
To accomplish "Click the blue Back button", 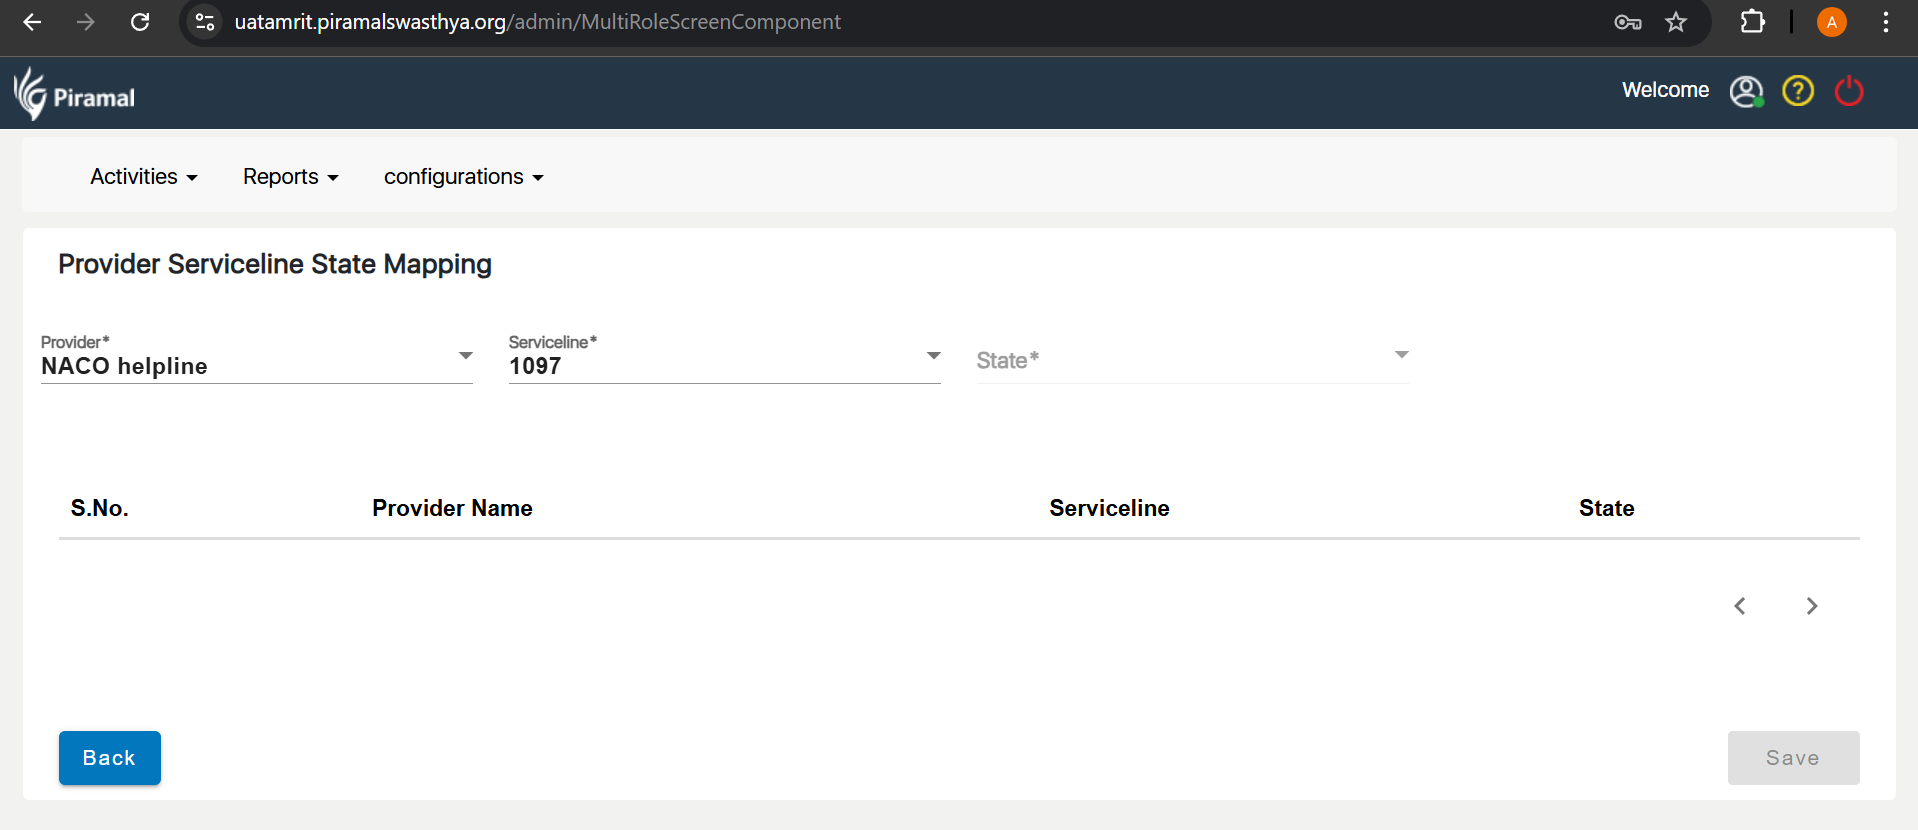I will pos(110,758).
